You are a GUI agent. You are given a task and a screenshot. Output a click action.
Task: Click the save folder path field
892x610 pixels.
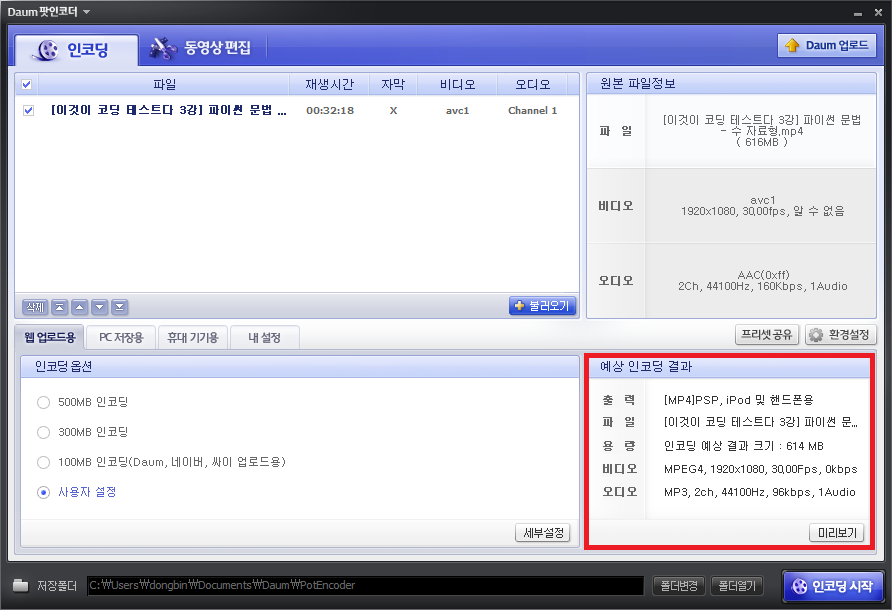(365, 586)
